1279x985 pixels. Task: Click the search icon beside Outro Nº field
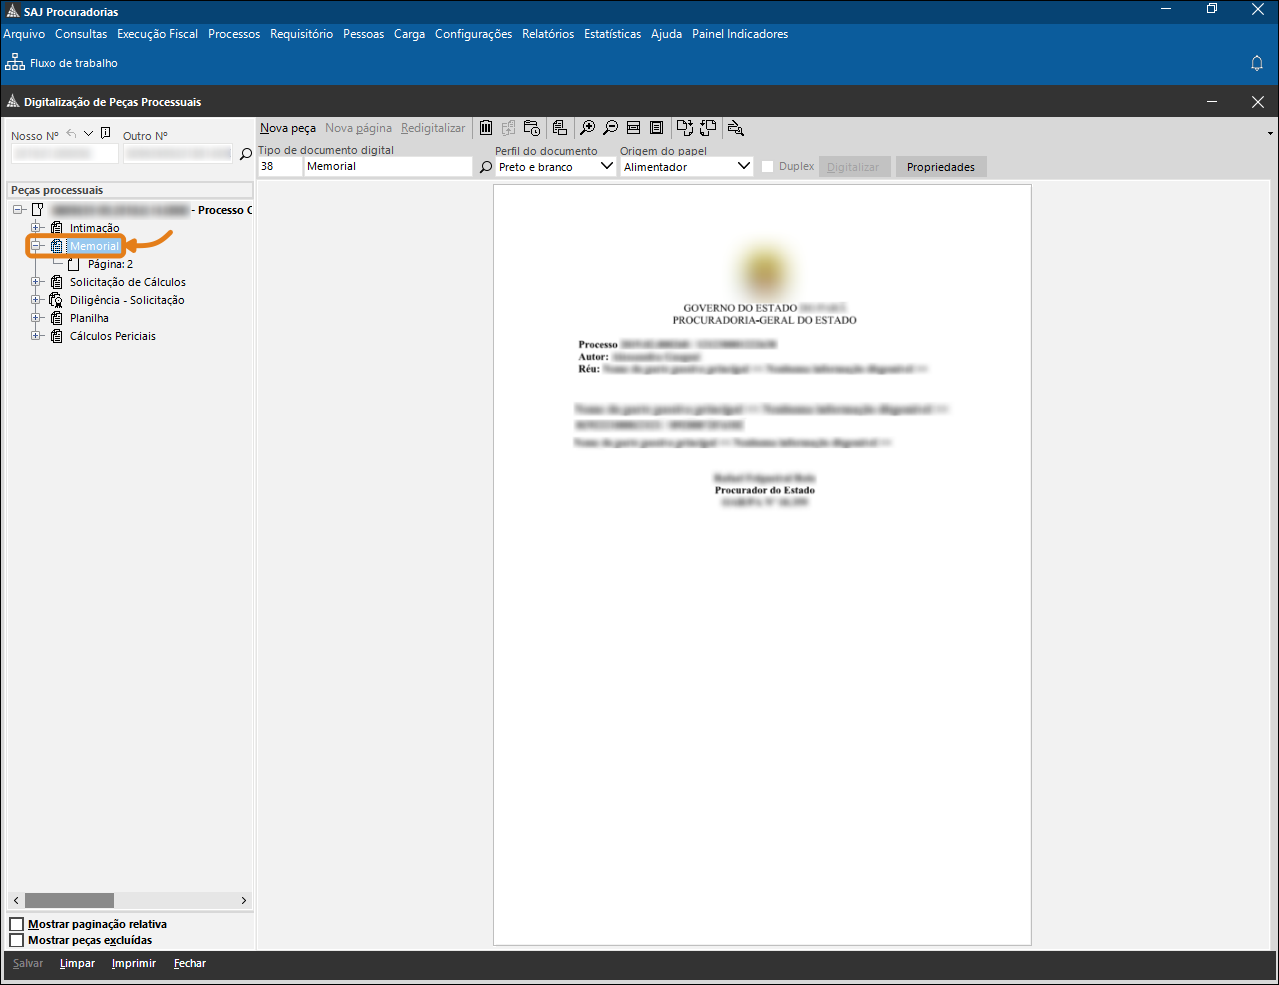tap(246, 154)
